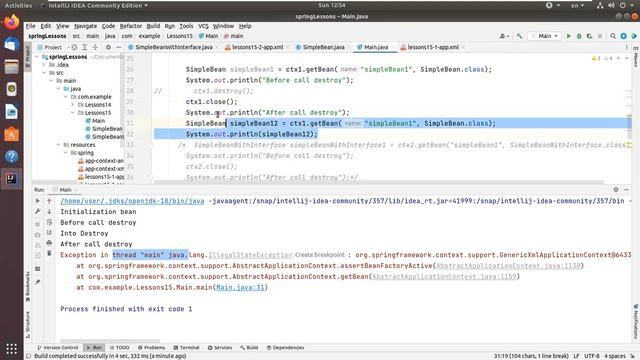The width and height of the screenshot is (640, 360).
Task: Open Version Control tool window
Action: [x=58, y=348]
